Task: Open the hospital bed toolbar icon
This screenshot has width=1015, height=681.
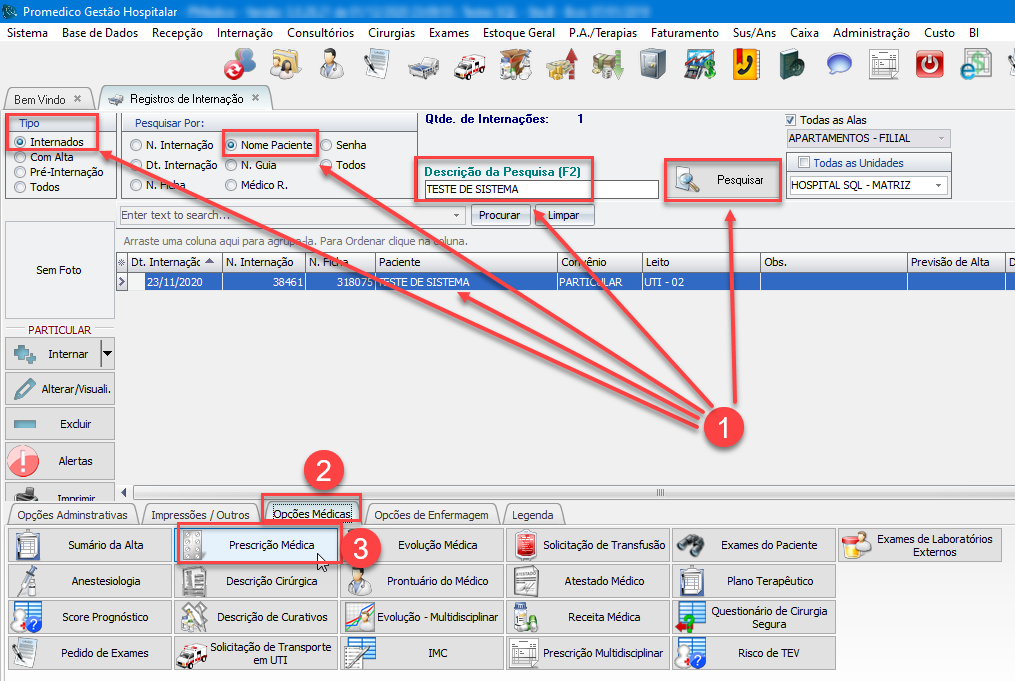Action: point(424,65)
